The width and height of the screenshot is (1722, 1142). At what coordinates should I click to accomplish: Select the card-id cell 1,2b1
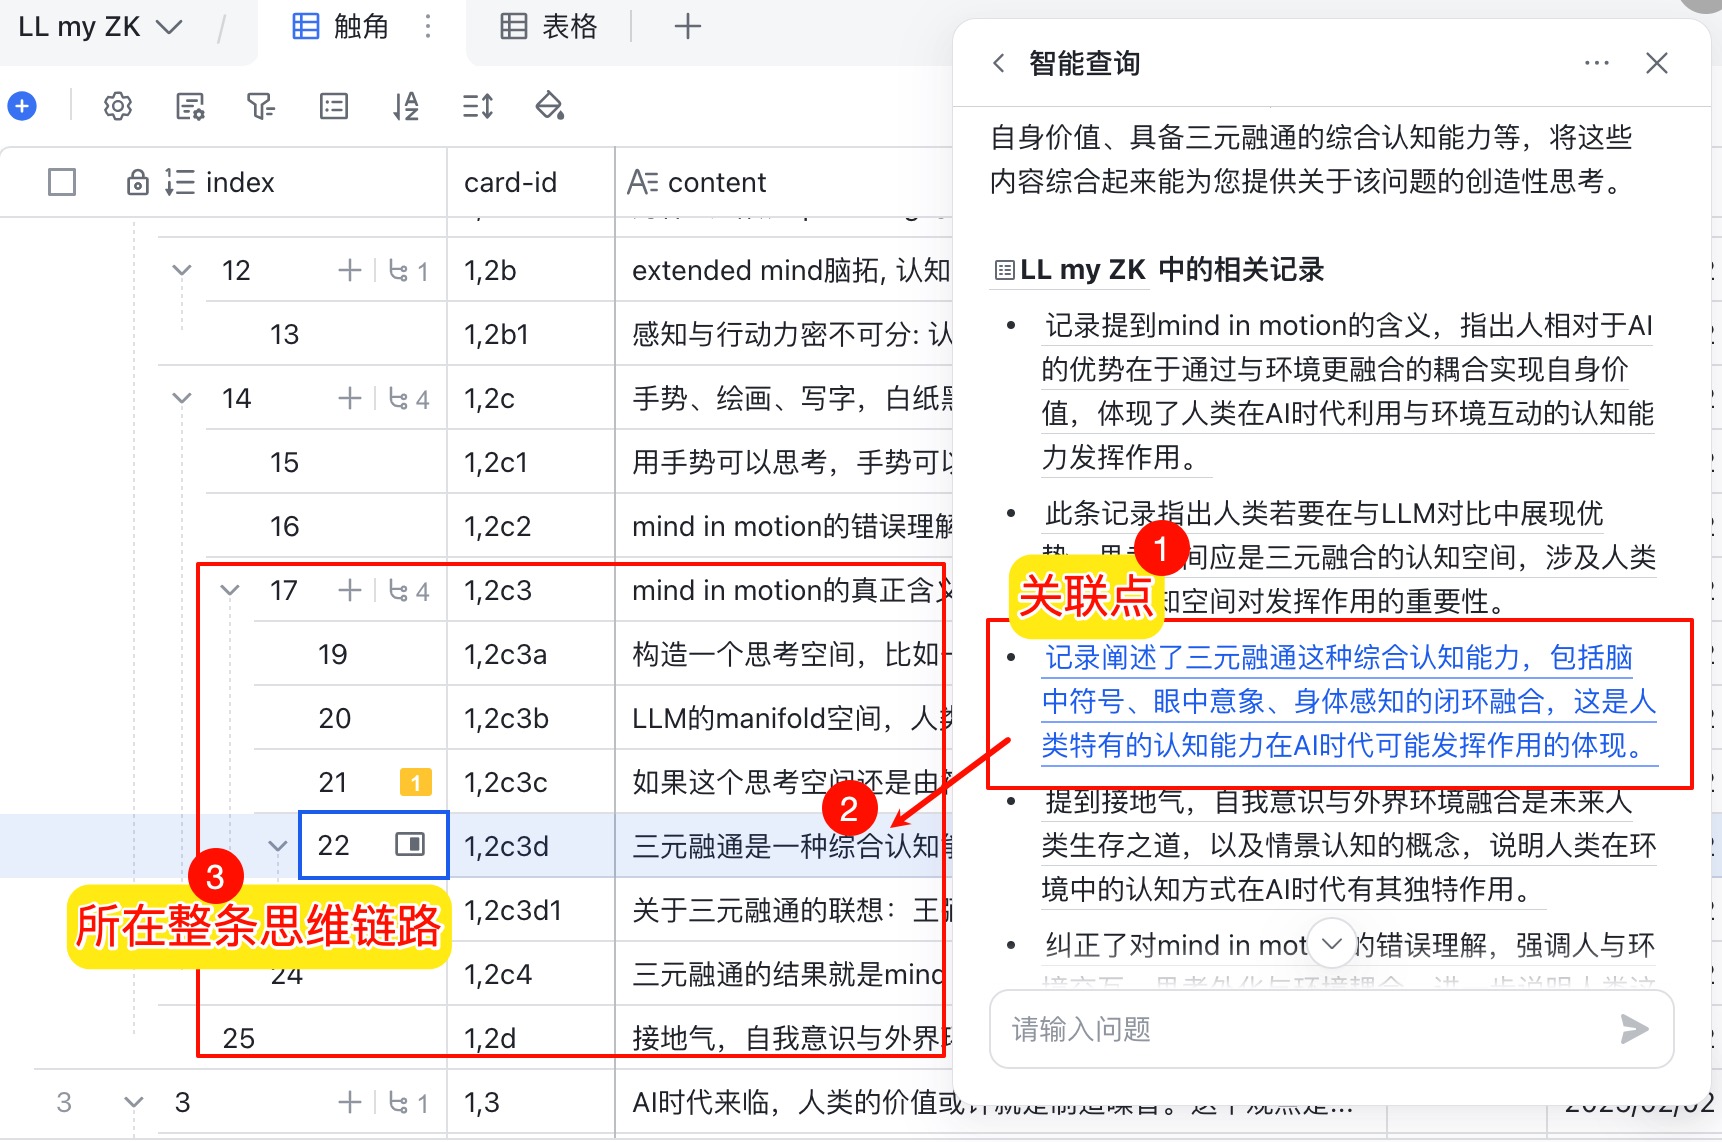point(531,334)
